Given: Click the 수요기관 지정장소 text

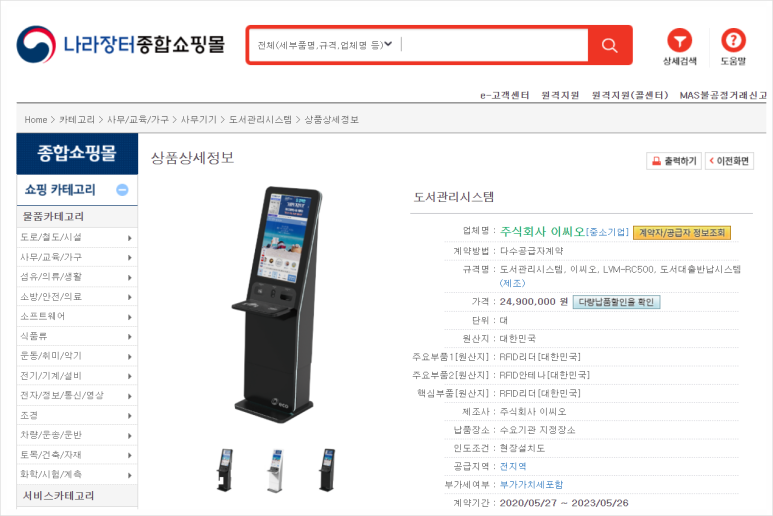Looking at the screenshot, I should click(x=537, y=430).
